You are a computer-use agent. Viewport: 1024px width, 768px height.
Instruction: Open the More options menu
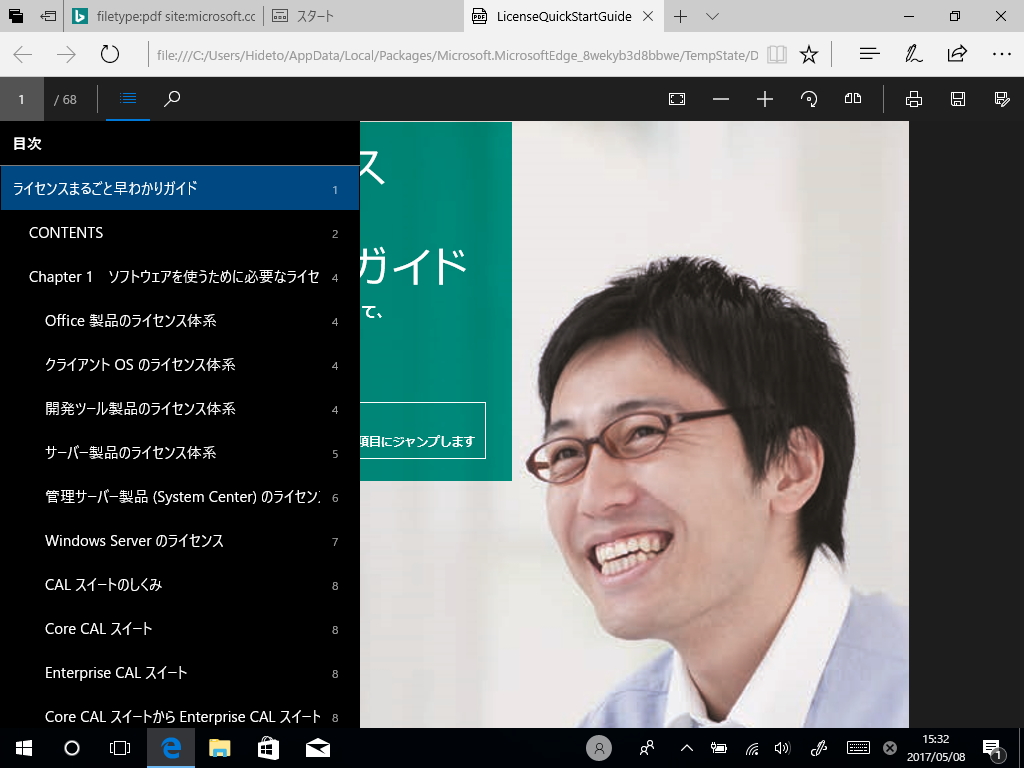point(1002,54)
